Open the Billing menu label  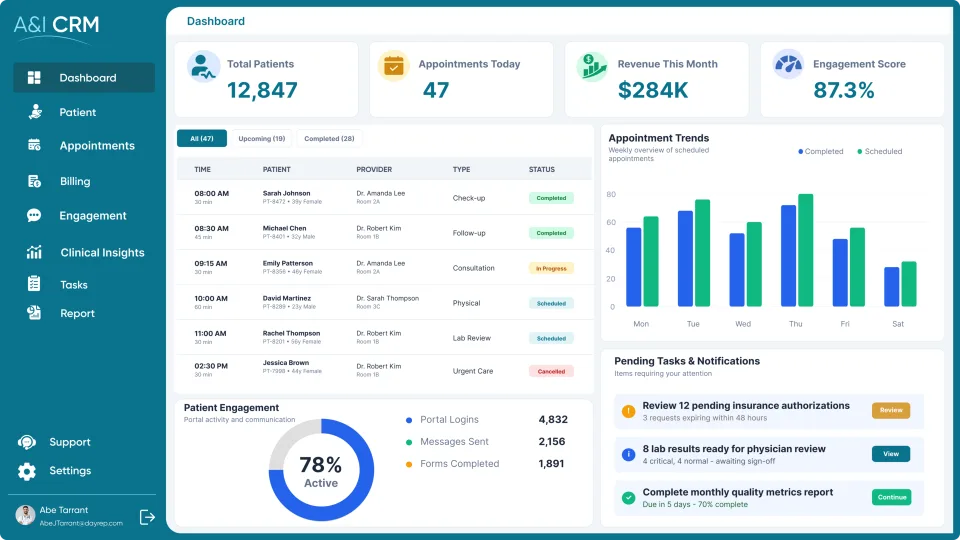pos(75,181)
